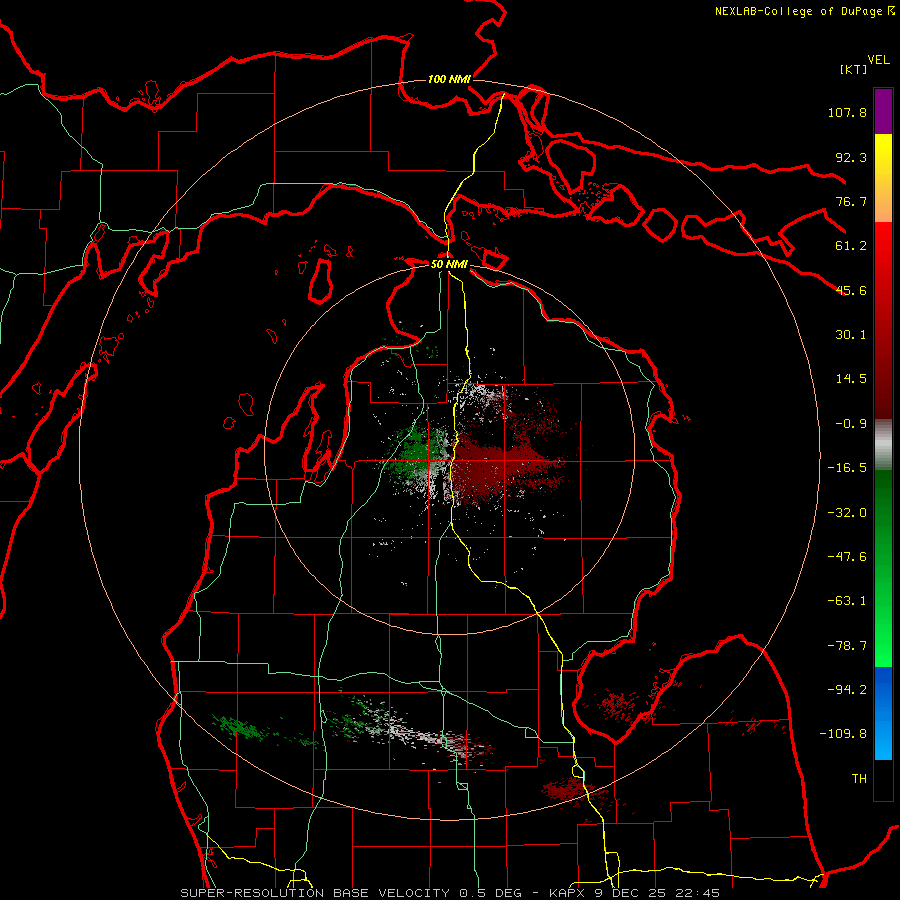Select the -63.1 velocity scale value
The width and height of the screenshot is (900, 900).
[847, 601]
